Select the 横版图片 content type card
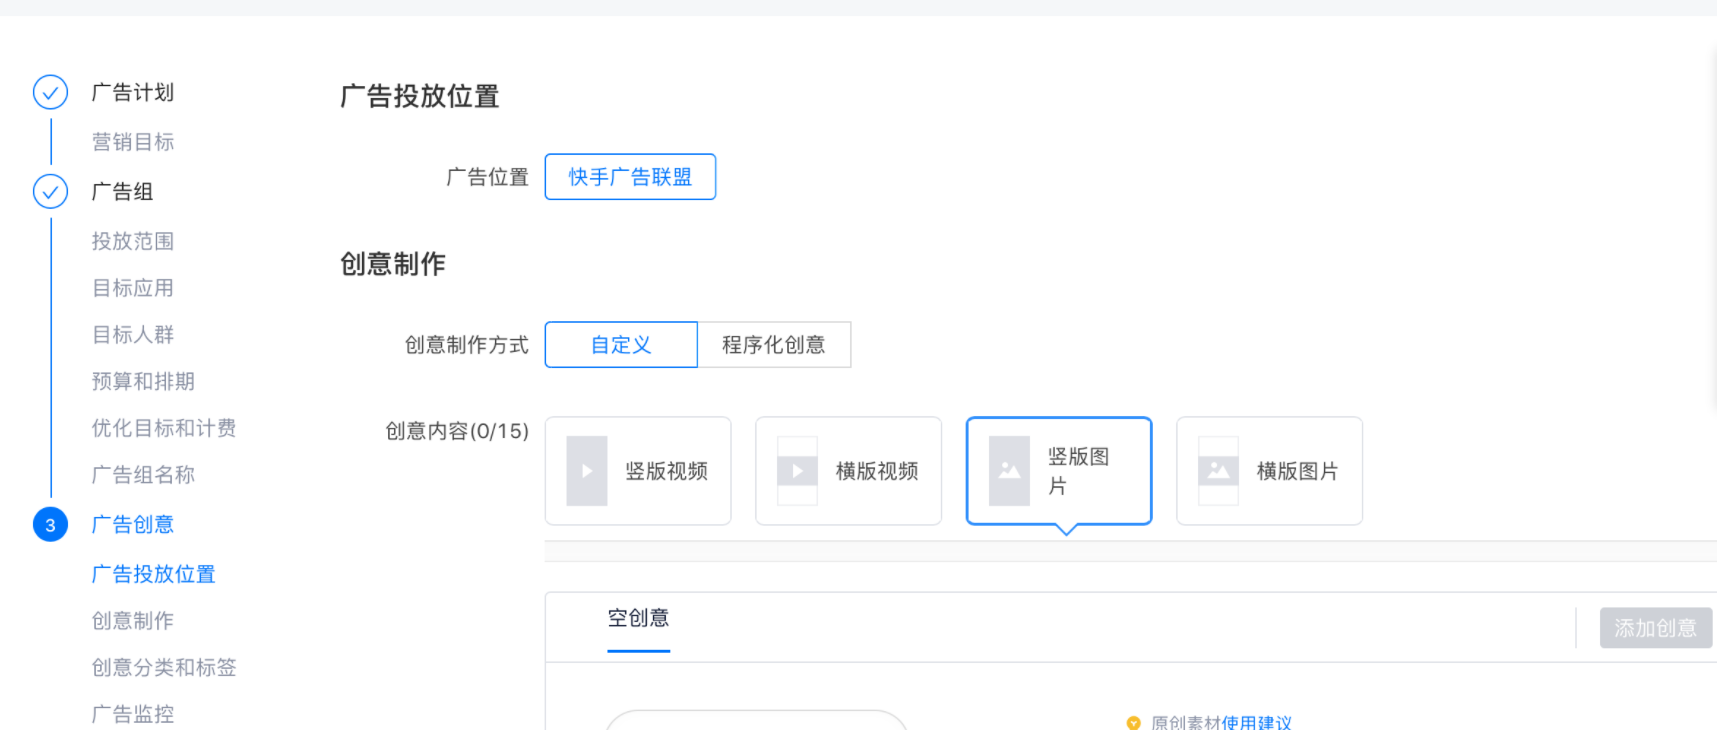The width and height of the screenshot is (1717, 730). (x=1270, y=471)
